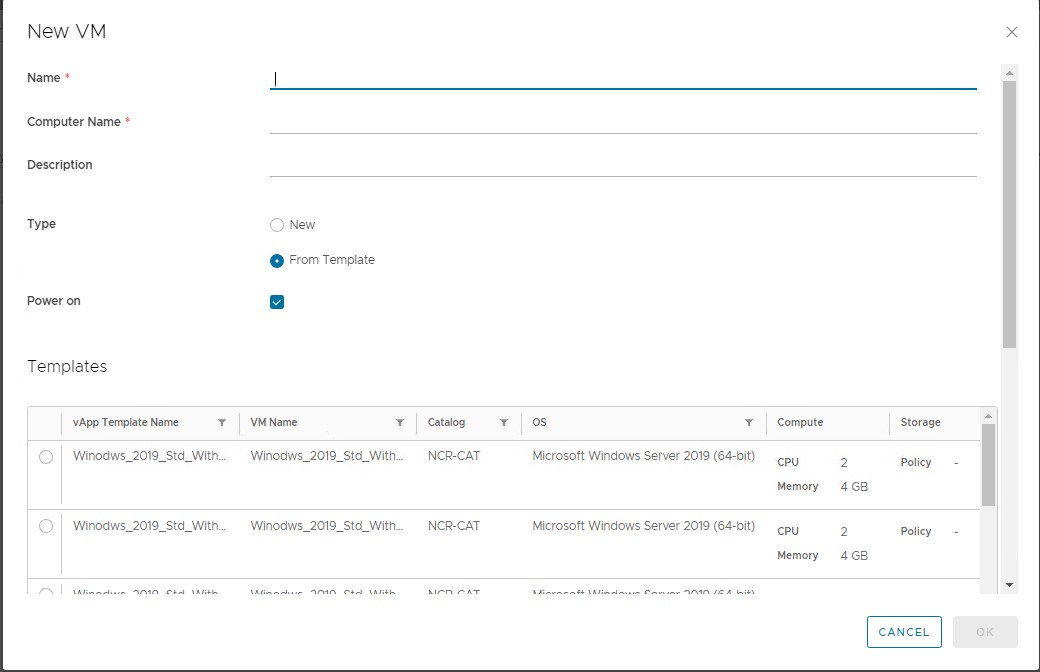Select the first Windows 2019 template row
Screen dimensions: 1040x672
pyautogui.click(x=45, y=457)
